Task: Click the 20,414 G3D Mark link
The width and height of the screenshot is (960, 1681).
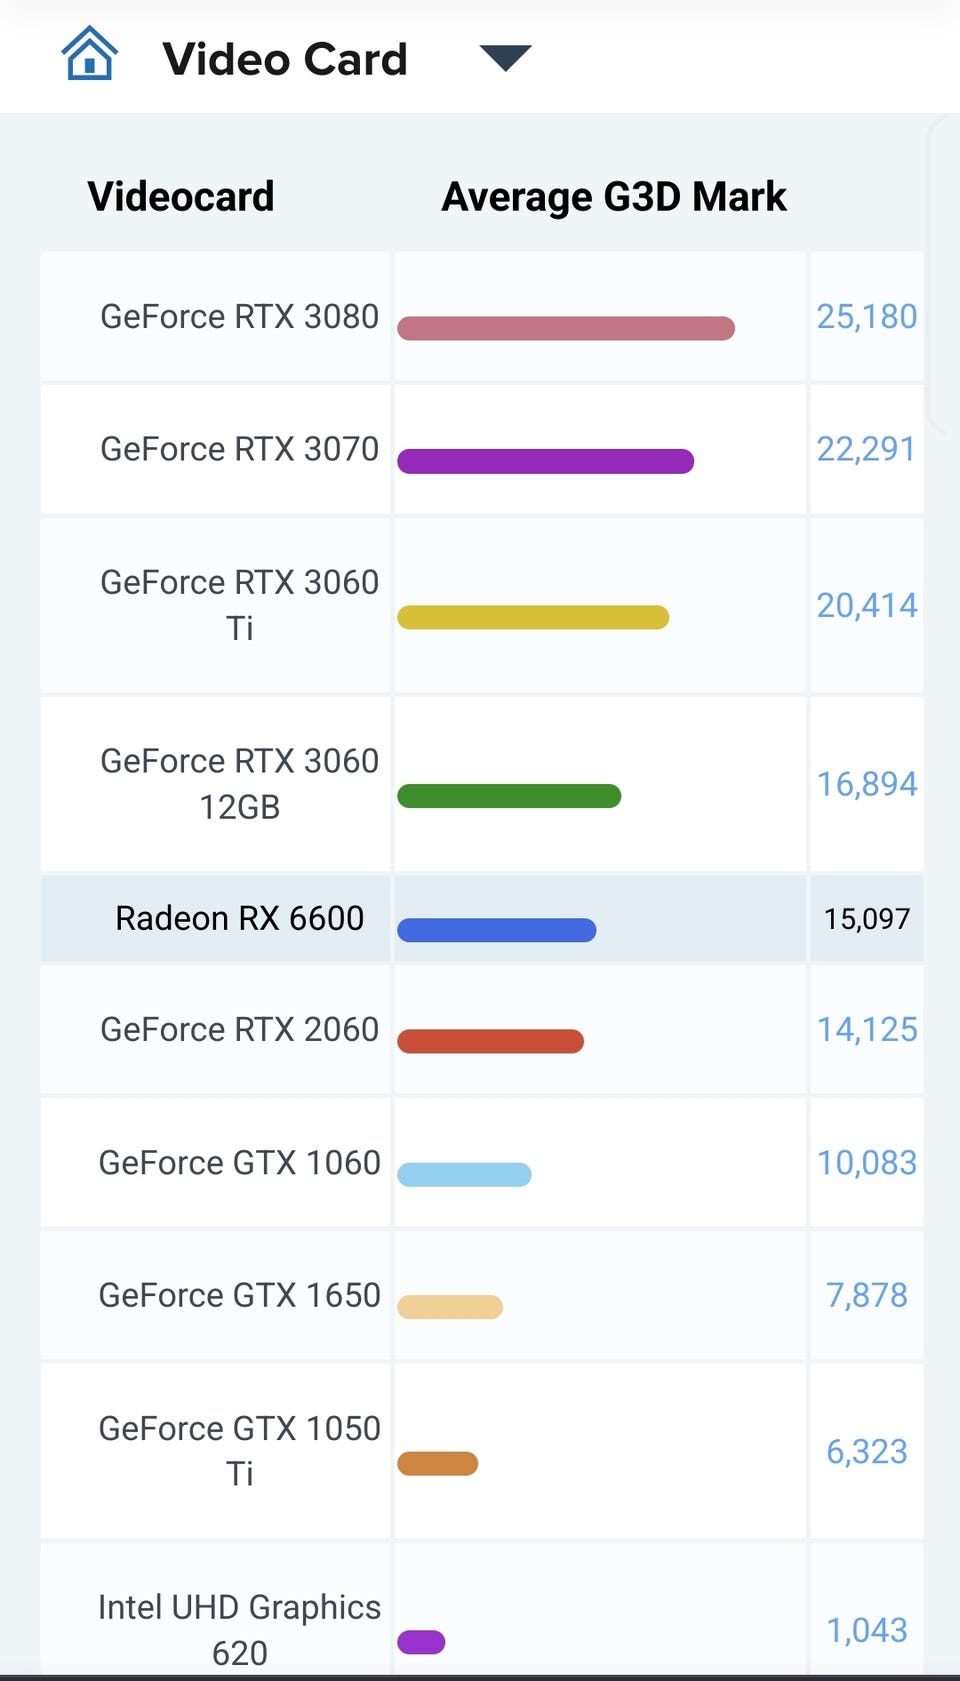Action: [x=867, y=606]
